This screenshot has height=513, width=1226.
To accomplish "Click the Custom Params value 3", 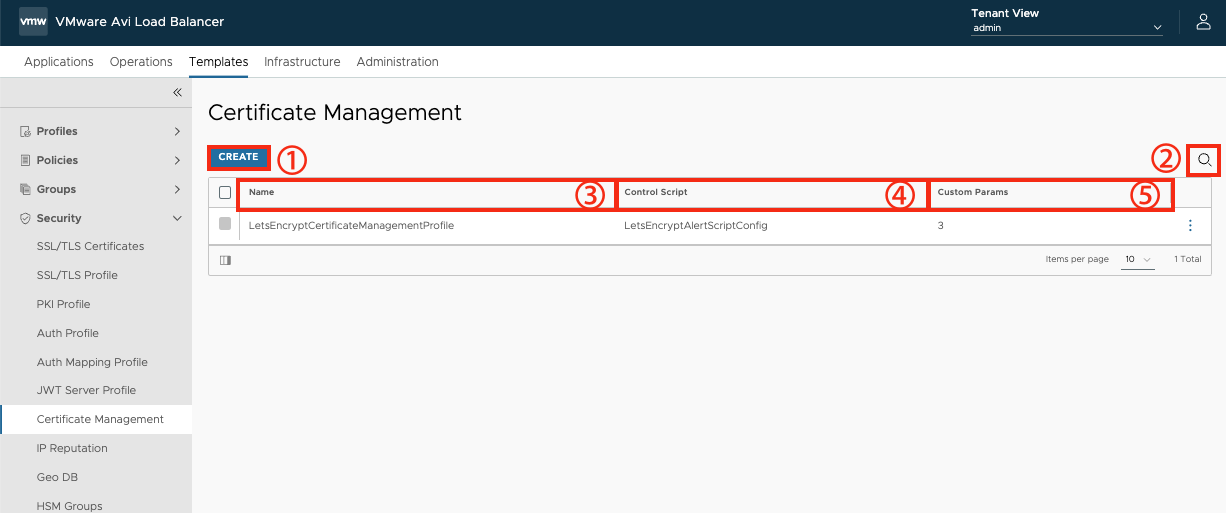I will (x=940, y=226).
